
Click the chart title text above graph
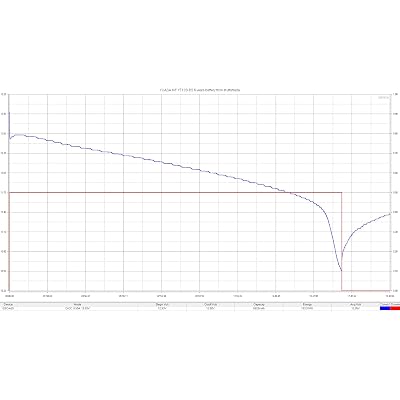pyautogui.click(x=200, y=90)
